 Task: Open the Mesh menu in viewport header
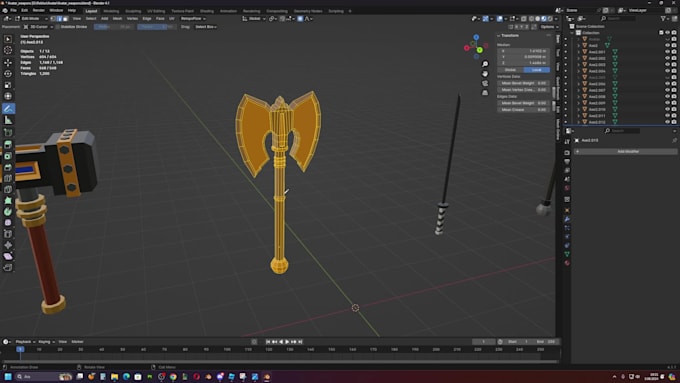(x=118, y=19)
